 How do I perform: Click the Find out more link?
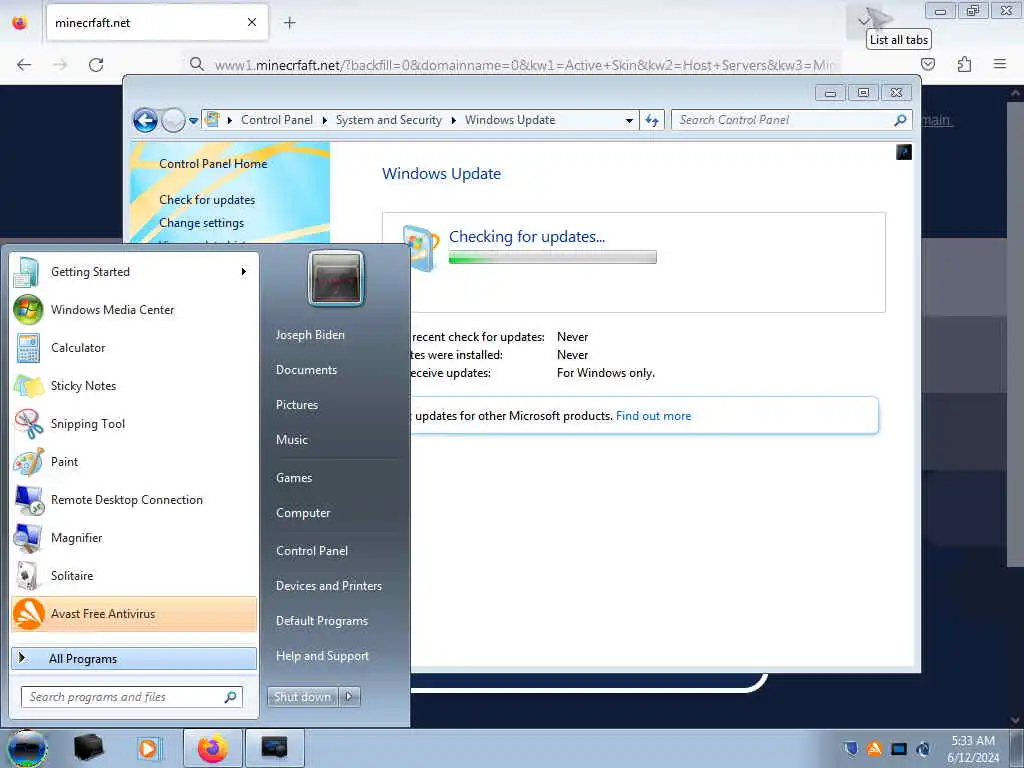[x=654, y=416]
